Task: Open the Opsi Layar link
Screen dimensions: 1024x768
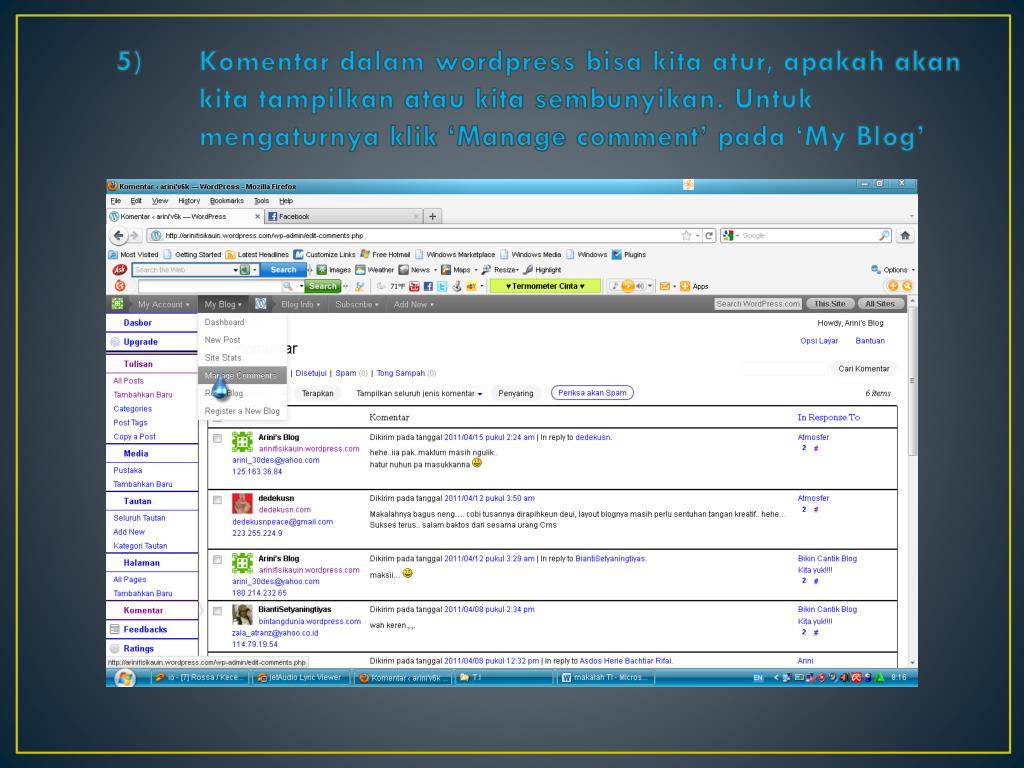Action: point(819,341)
